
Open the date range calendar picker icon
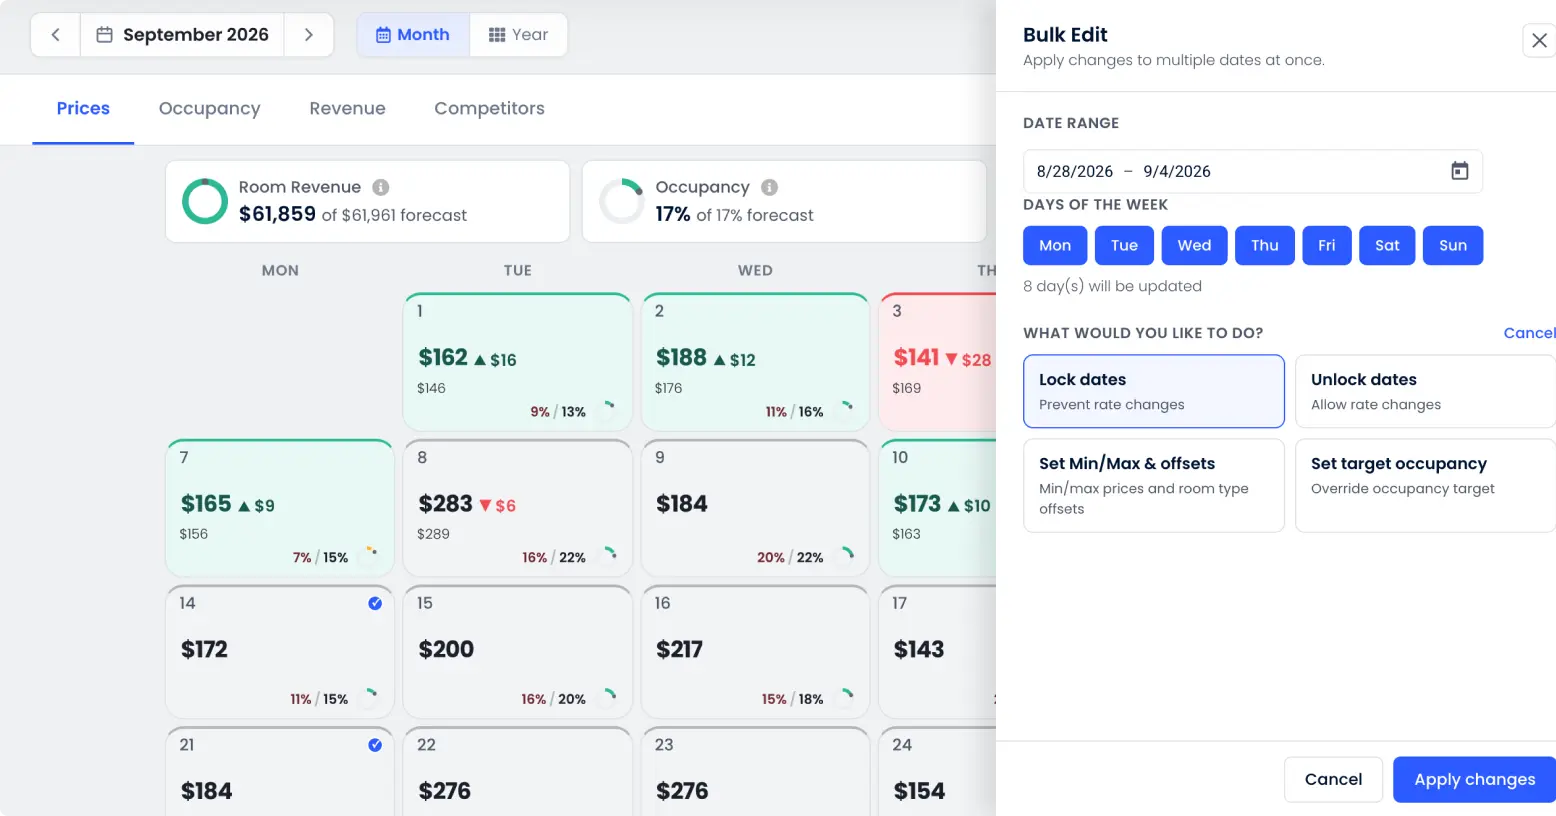click(x=1459, y=171)
